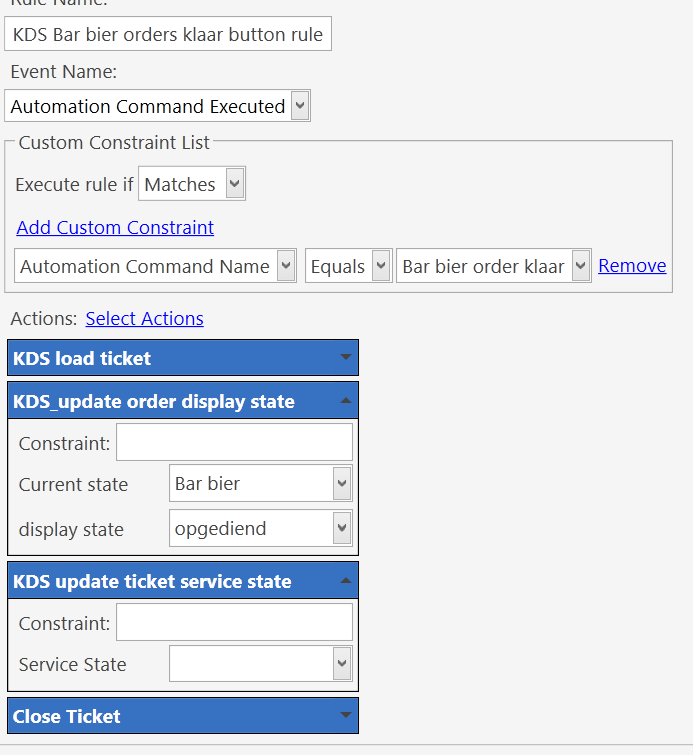Collapse the KDS update ticket service state arrow
Viewport: 693px width, 755px height.
[345, 580]
